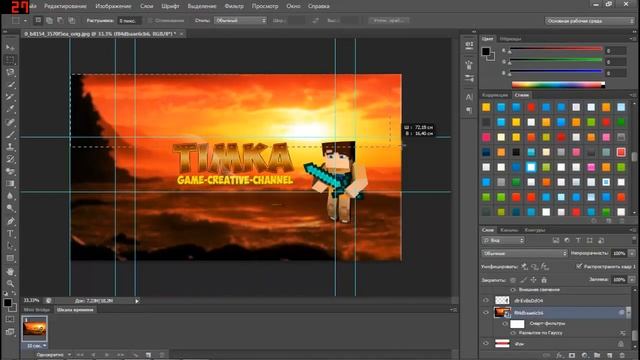Open the layer filter kind dropdown
The width and height of the screenshot is (640, 360).
pyautogui.click(x=503, y=240)
